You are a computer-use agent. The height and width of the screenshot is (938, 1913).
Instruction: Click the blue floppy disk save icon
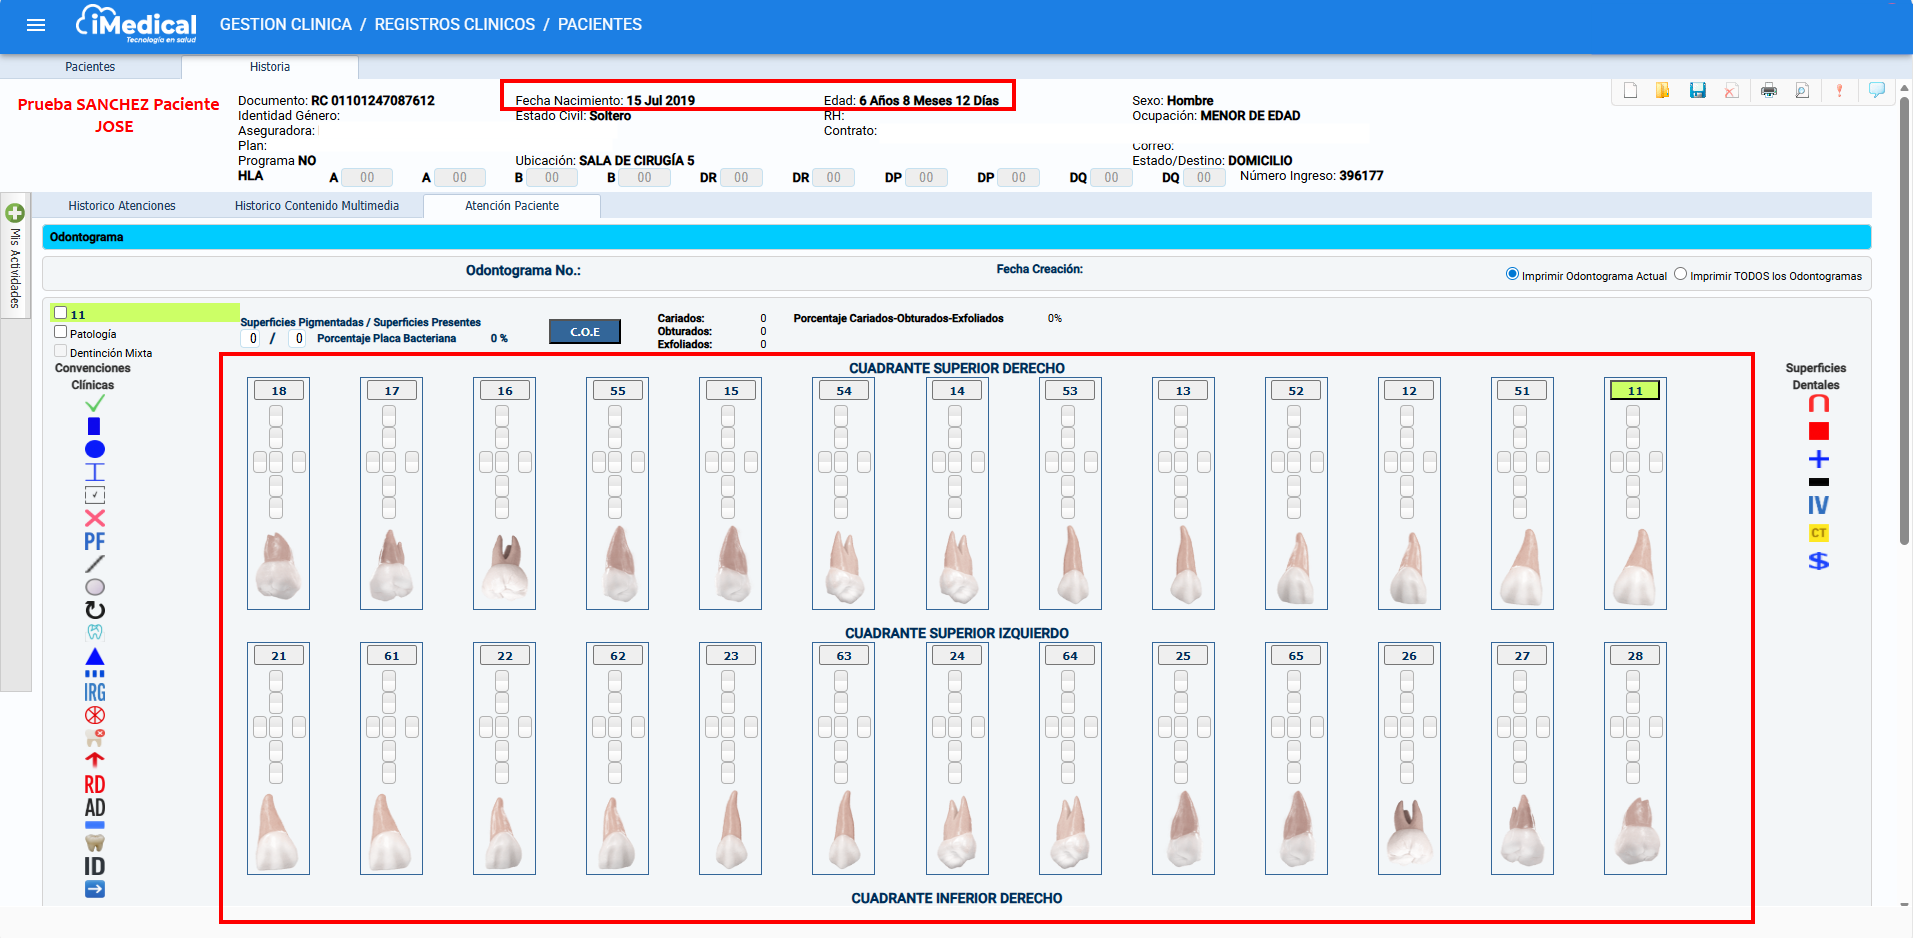tap(1697, 91)
